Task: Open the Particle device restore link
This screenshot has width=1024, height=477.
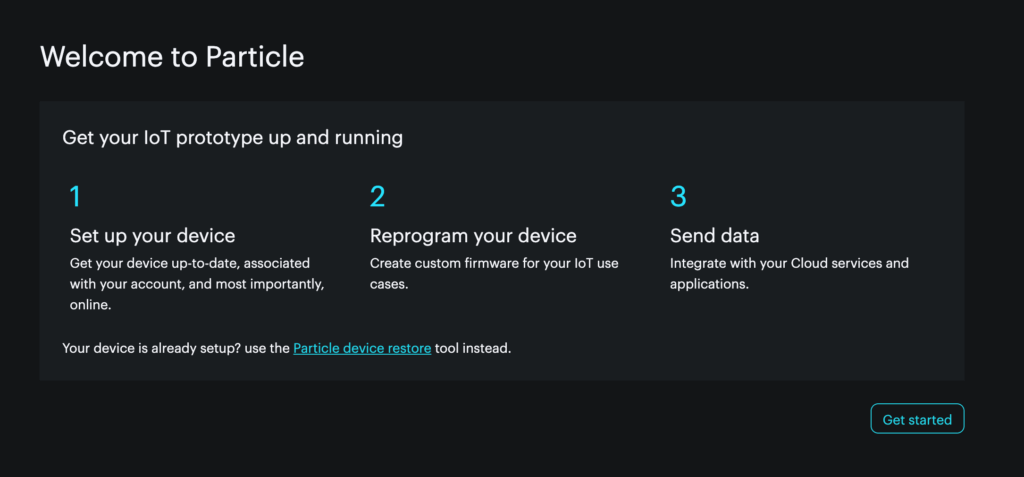Action: pyautogui.click(x=362, y=349)
